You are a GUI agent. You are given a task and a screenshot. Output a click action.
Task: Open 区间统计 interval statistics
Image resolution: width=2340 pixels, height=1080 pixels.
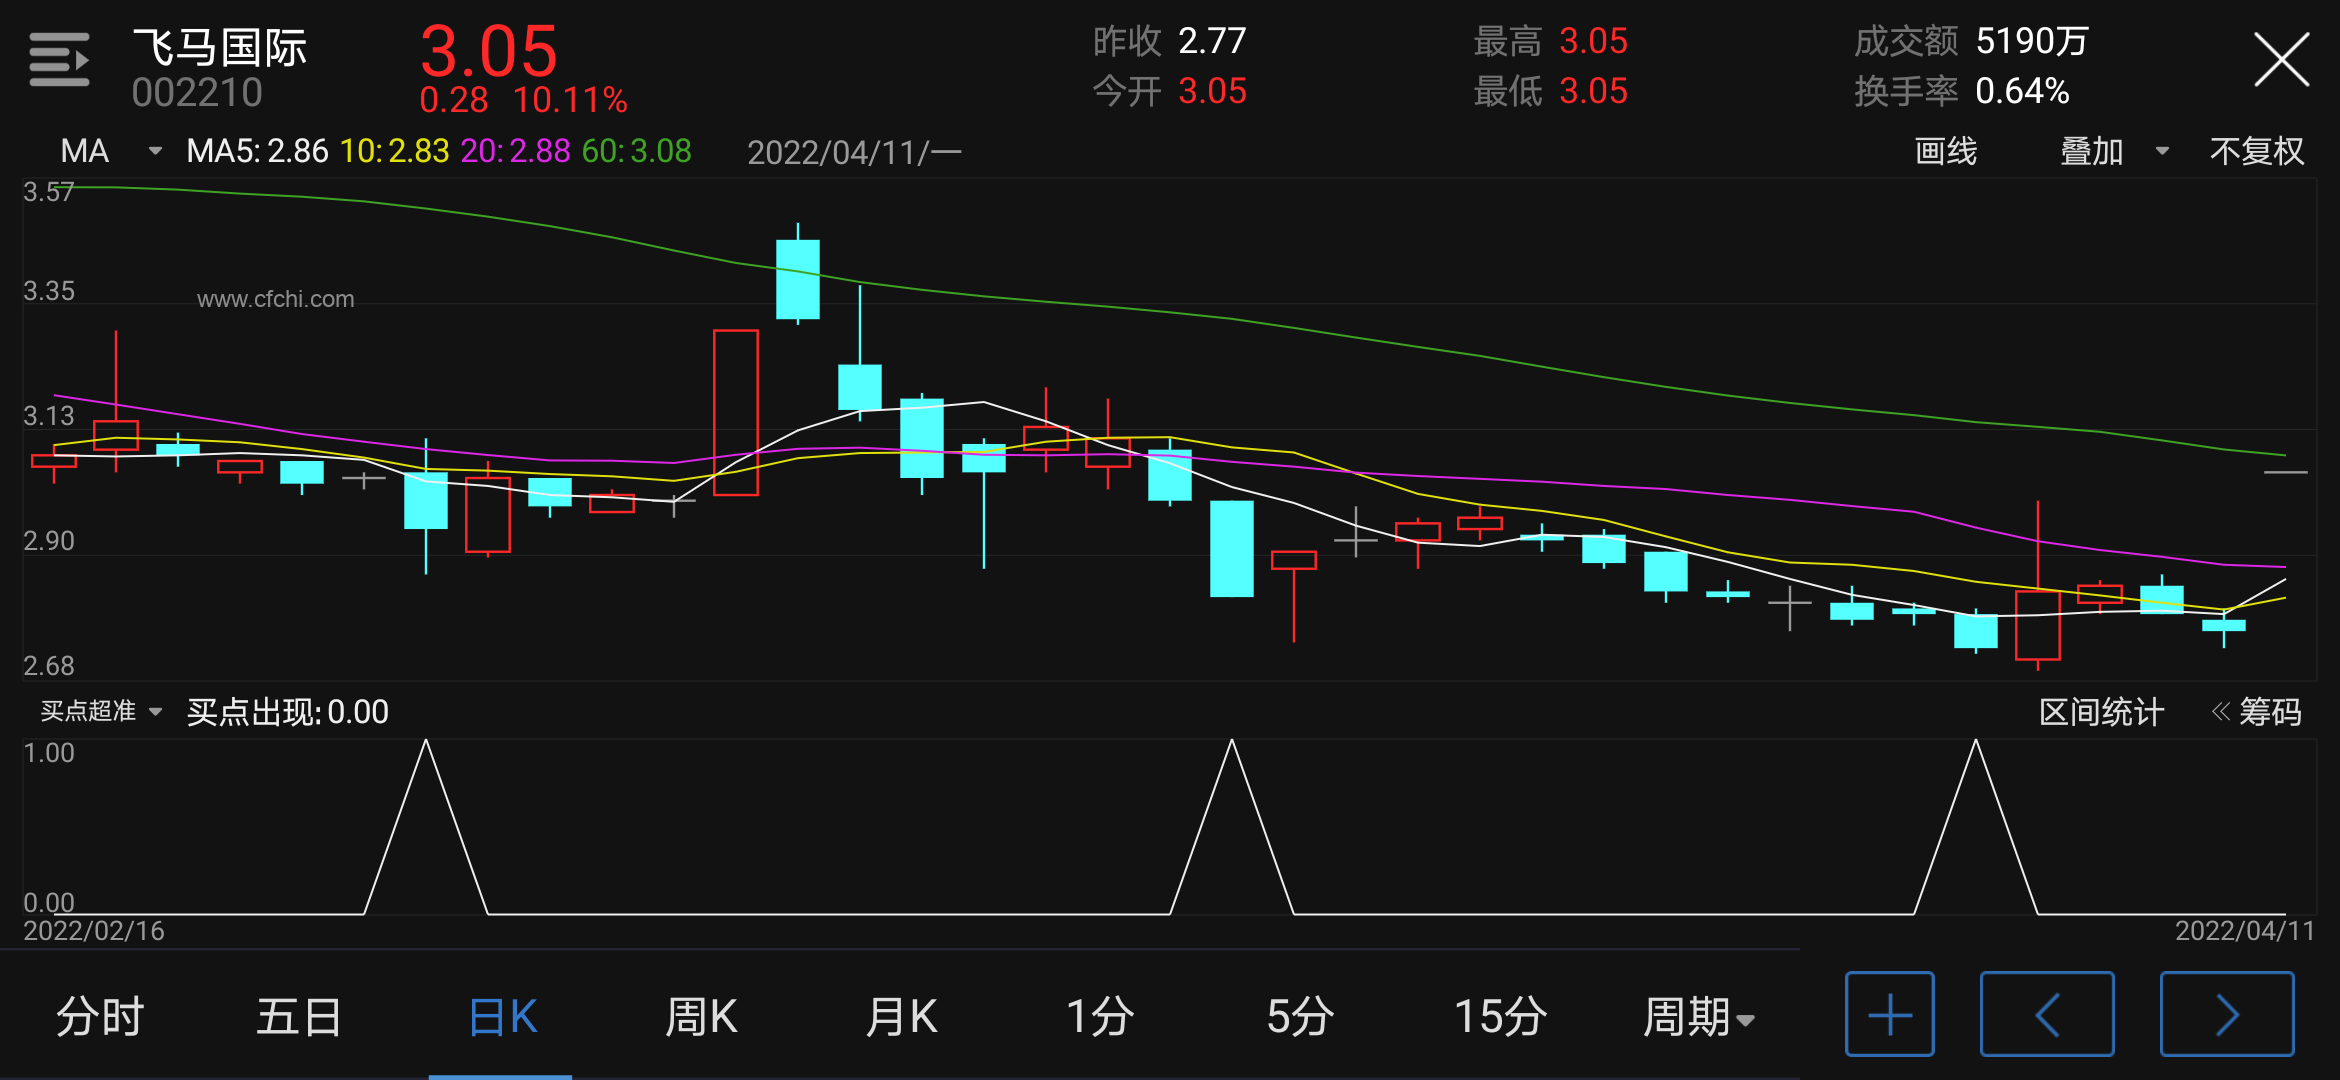[2101, 712]
